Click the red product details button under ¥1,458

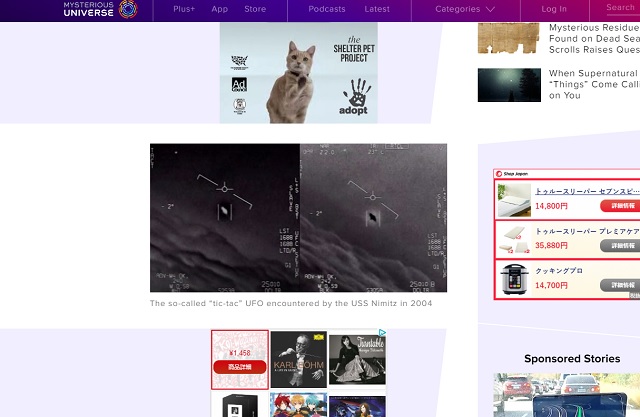240,367
